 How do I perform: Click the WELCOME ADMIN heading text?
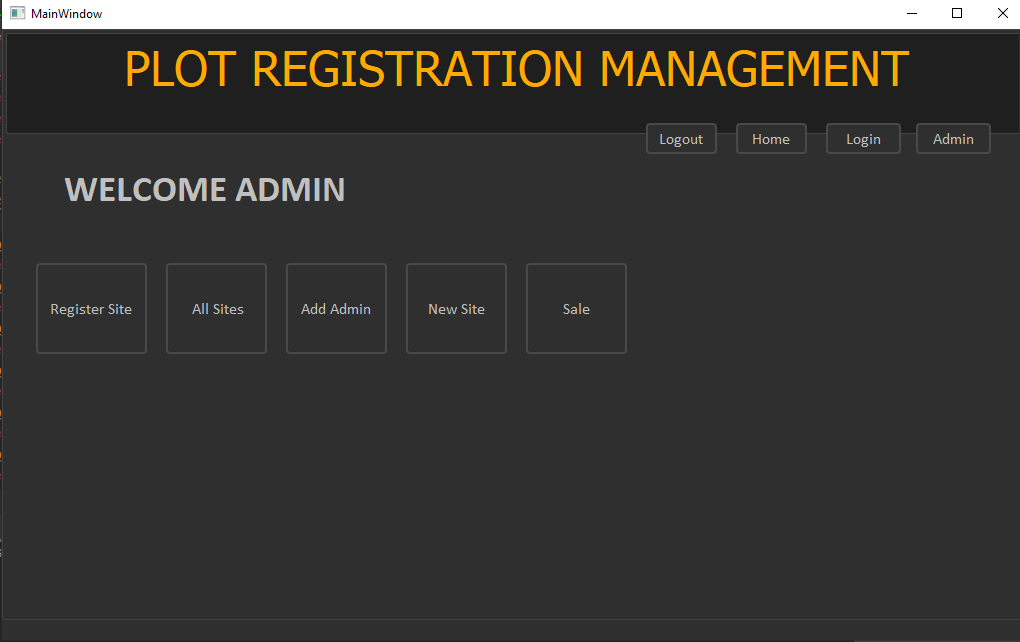(204, 189)
